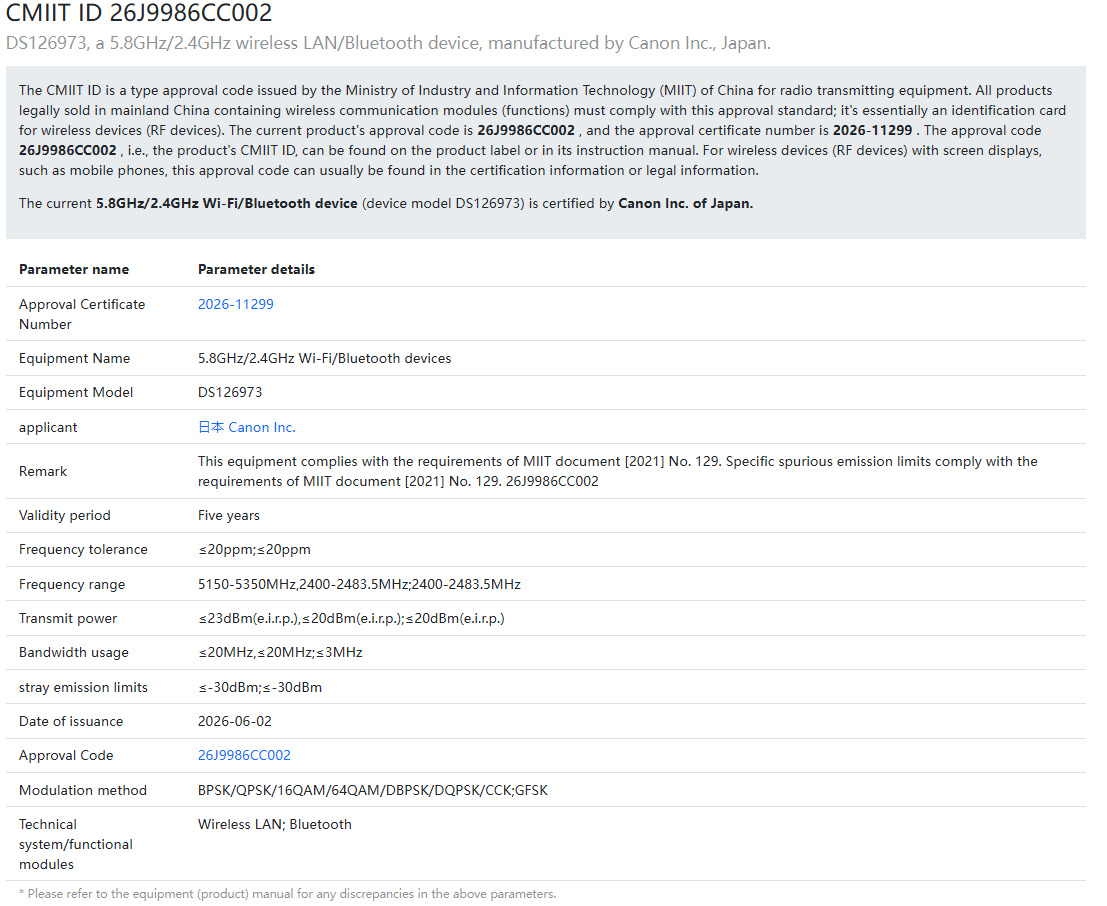
Task: Select the Five years value
Action: (x=229, y=515)
